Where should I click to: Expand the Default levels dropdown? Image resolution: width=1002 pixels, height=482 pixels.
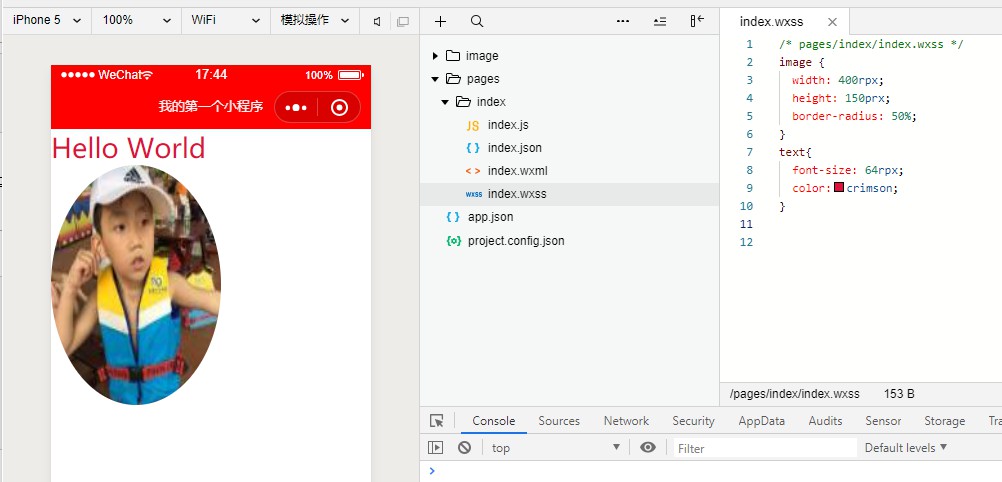click(x=905, y=448)
